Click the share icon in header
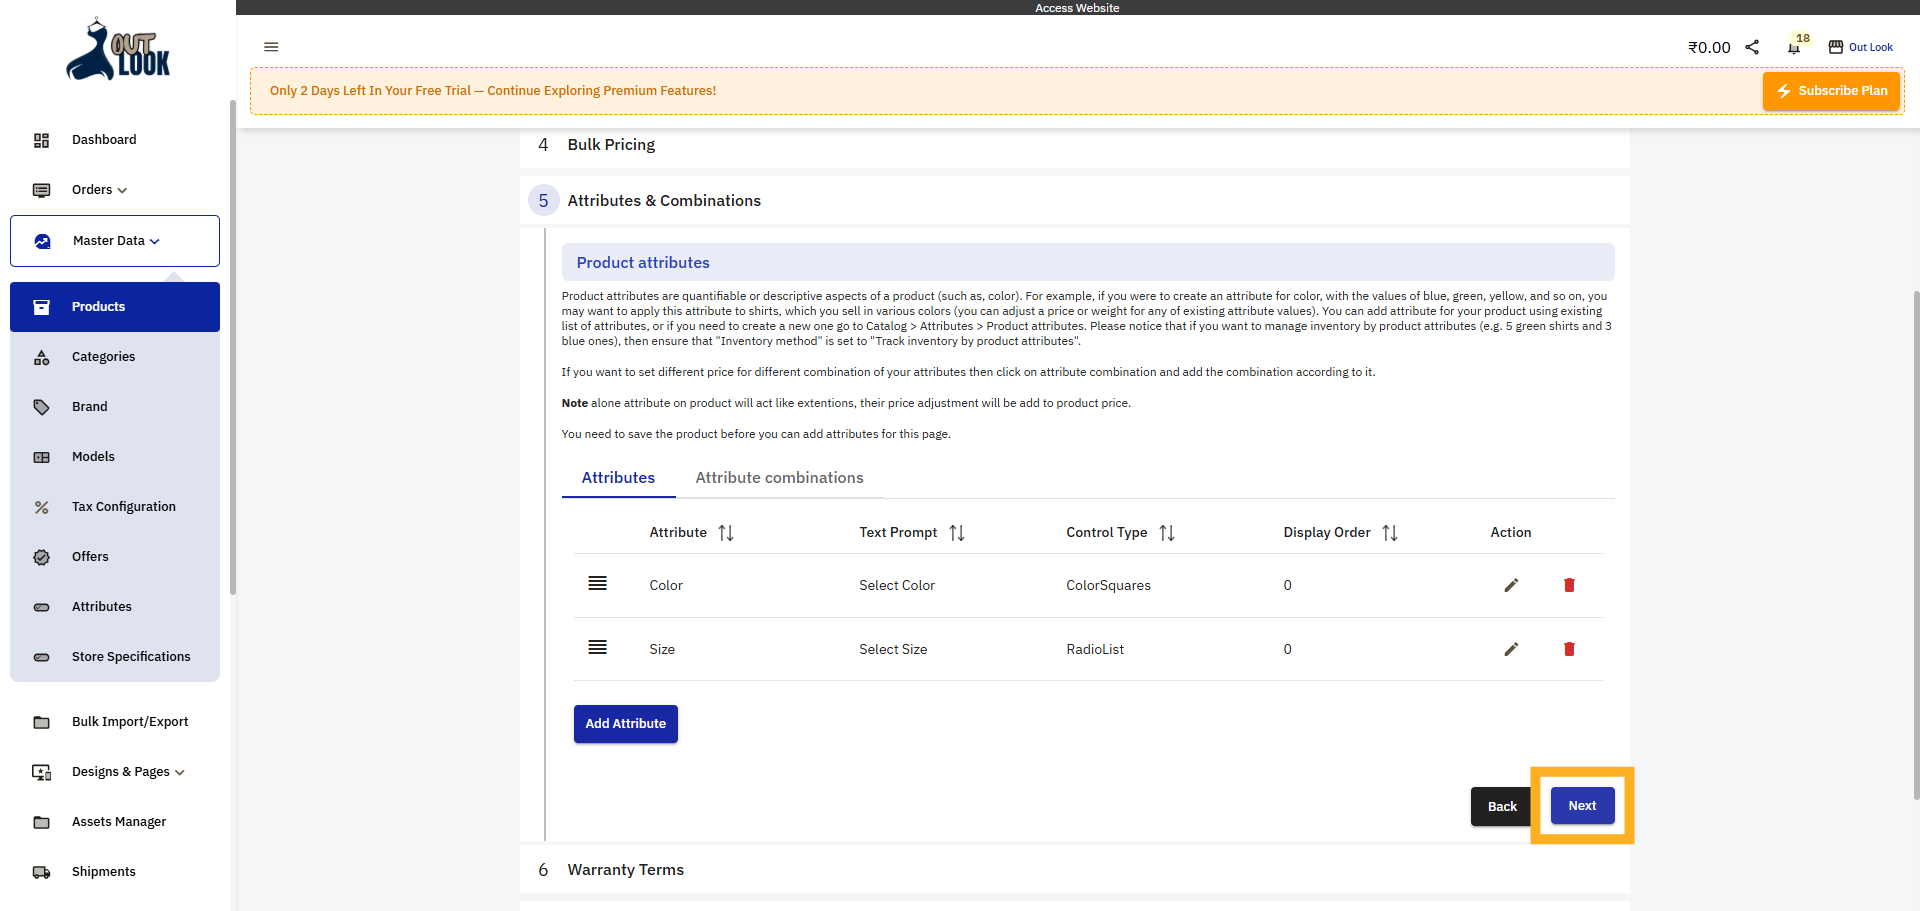 [x=1752, y=47]
